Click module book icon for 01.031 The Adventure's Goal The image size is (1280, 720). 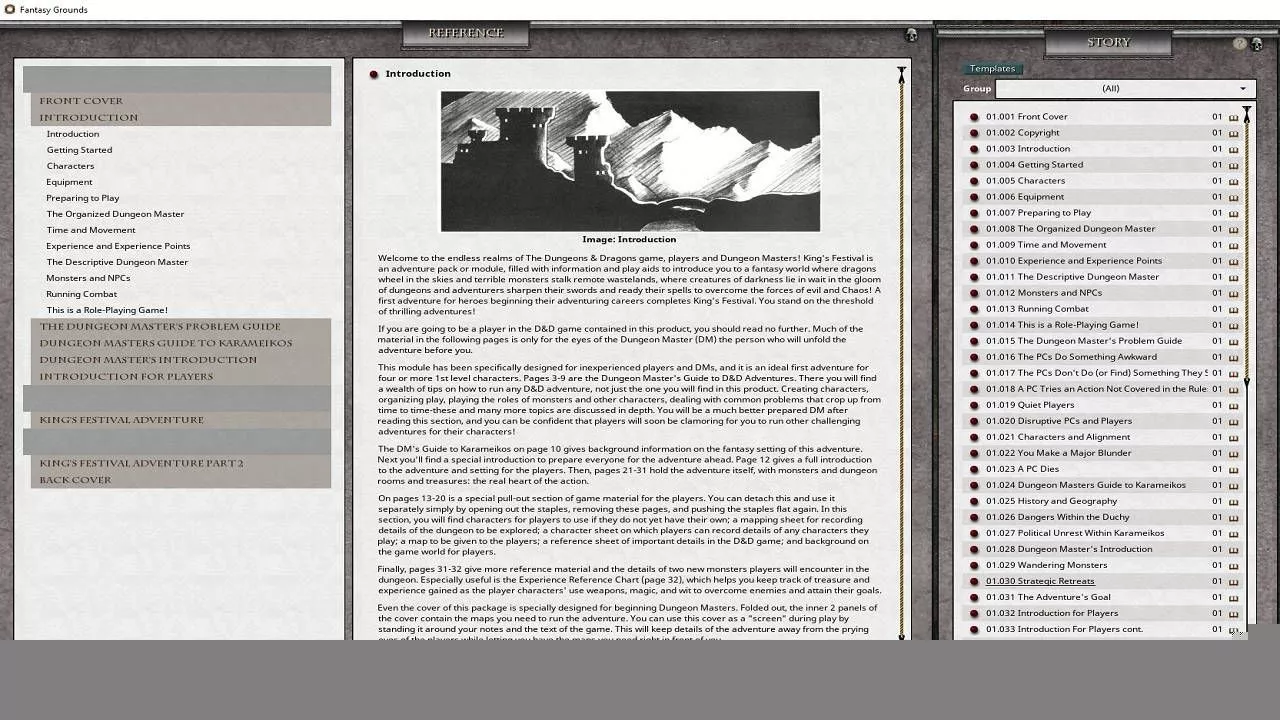[x=1233, y=597]
